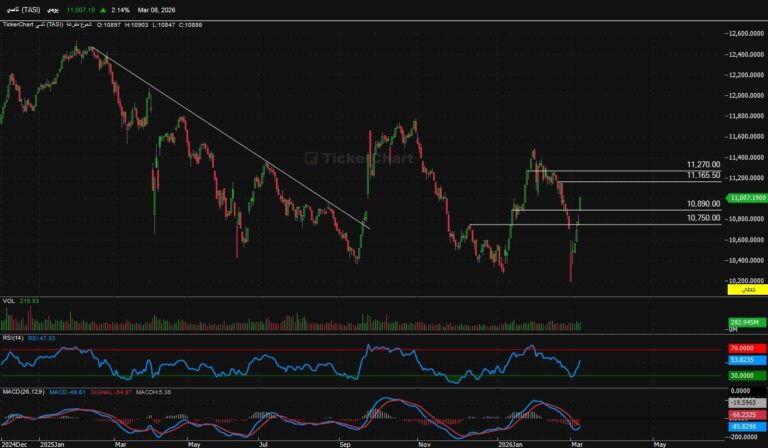Open the MACD(26,12,9) indicator title

point(21,388)
